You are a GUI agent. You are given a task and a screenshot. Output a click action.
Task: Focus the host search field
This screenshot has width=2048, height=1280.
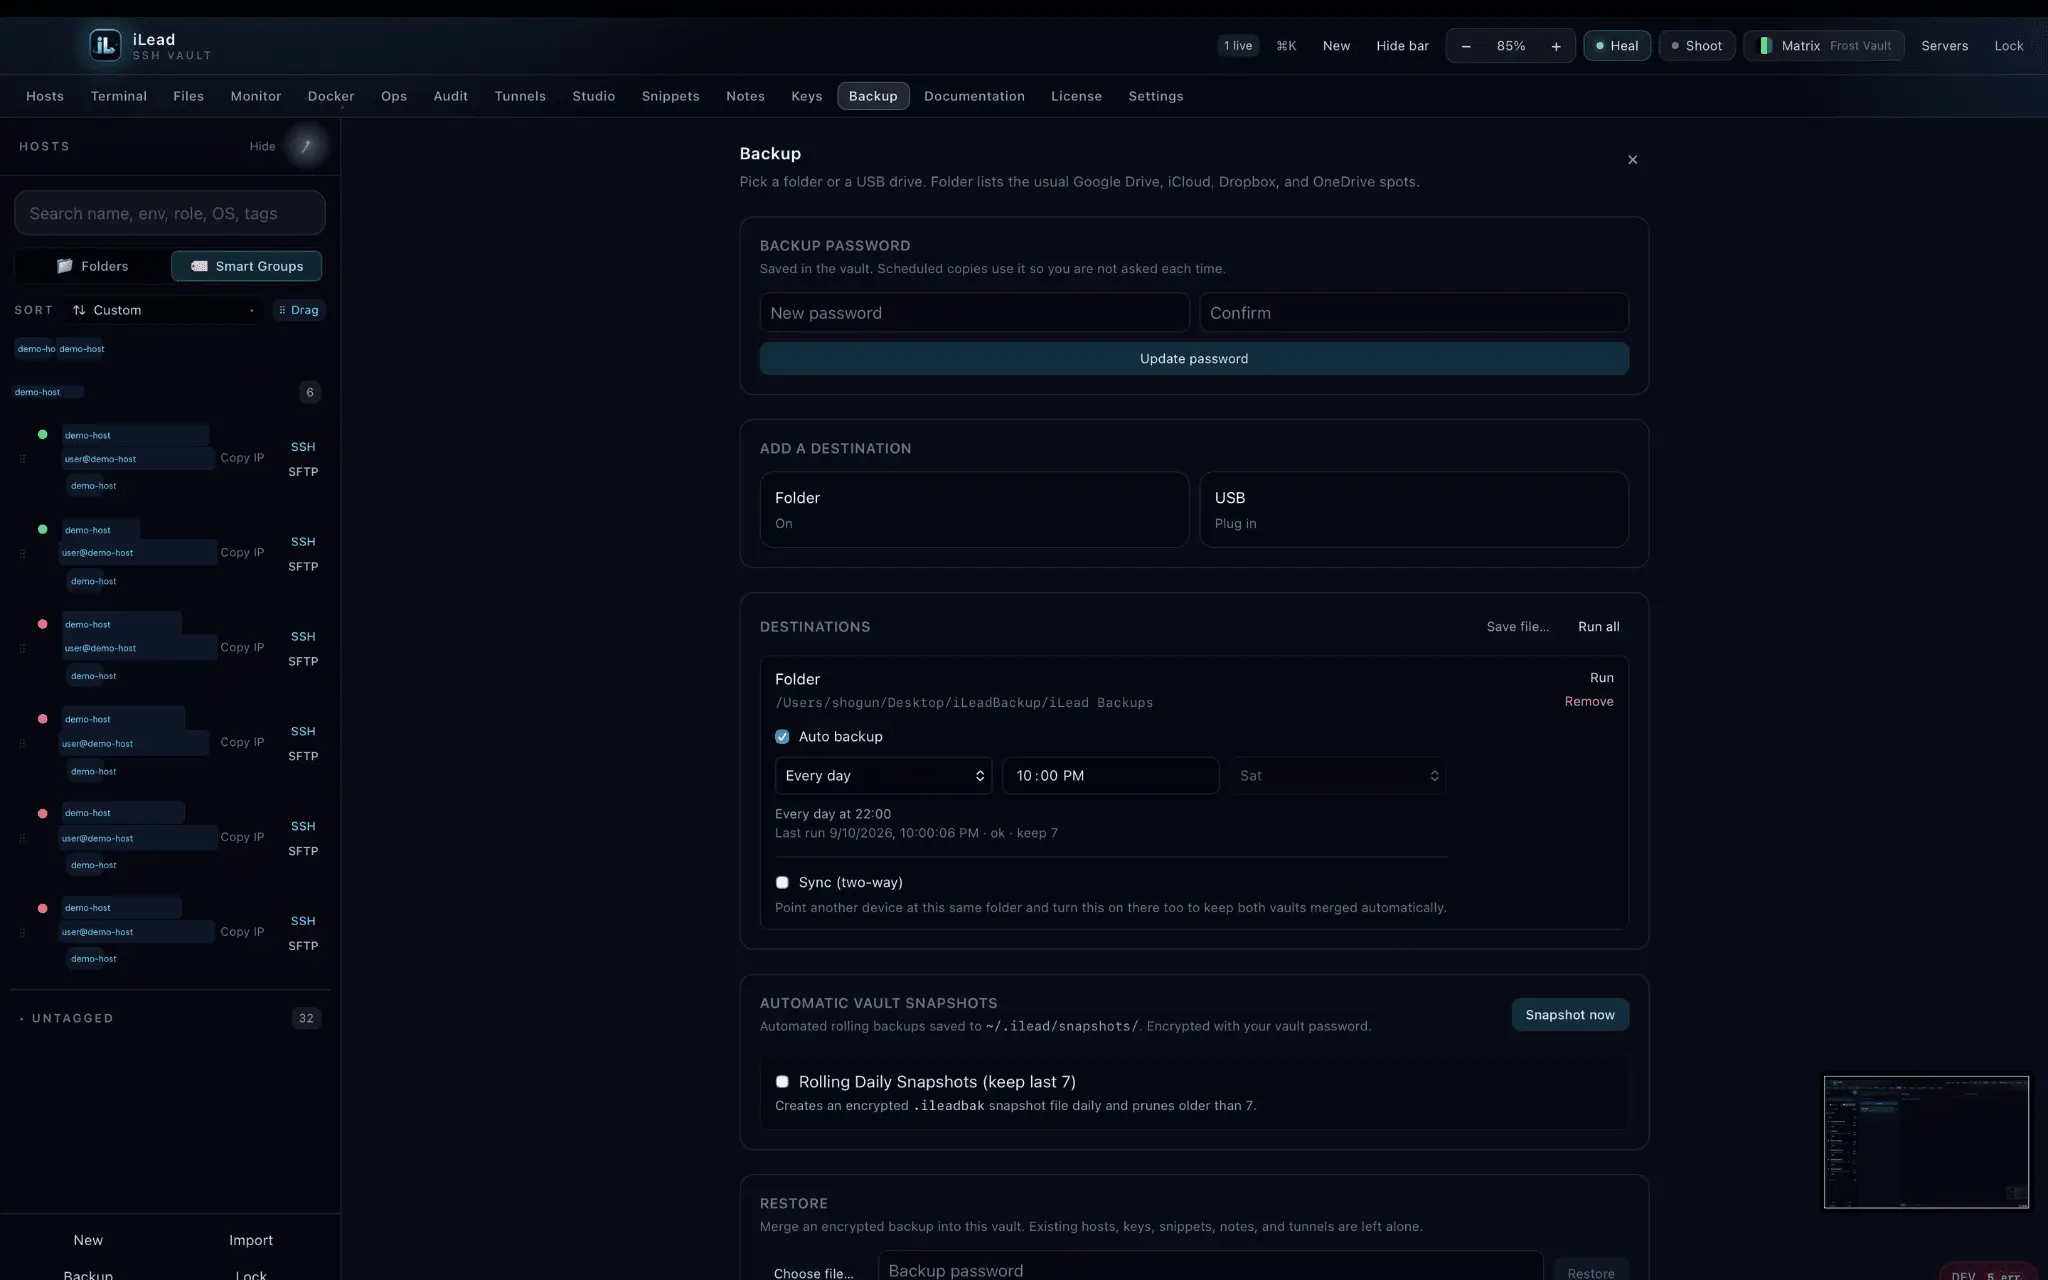point(170,214)
